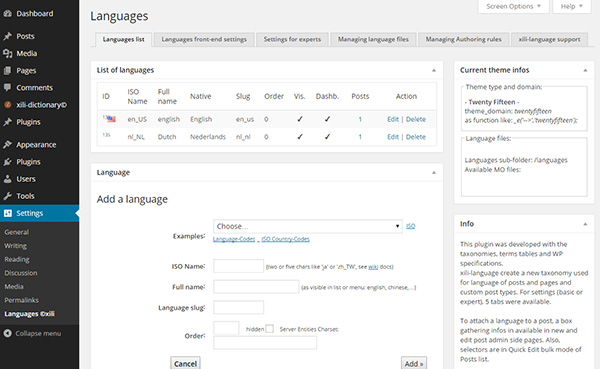The height and width of the screenshot is (369, 600).
Task: Click the Pages icon in sidebar
Action: (x=7, y=71)
